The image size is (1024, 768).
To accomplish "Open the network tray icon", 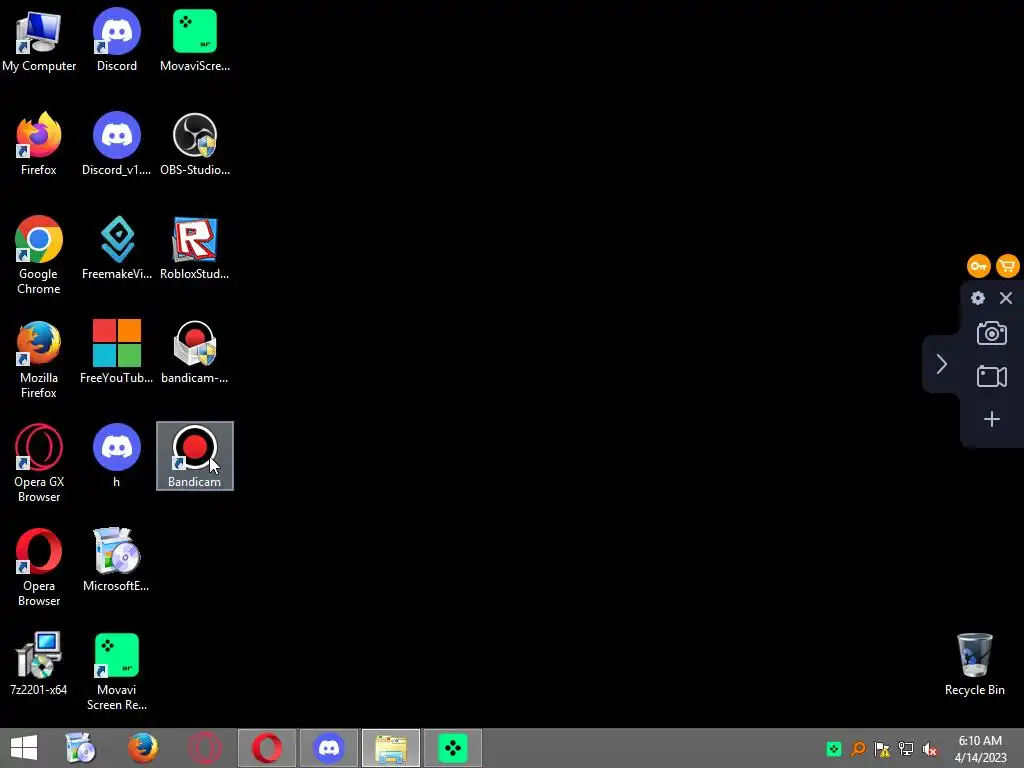I will (906, 748).
